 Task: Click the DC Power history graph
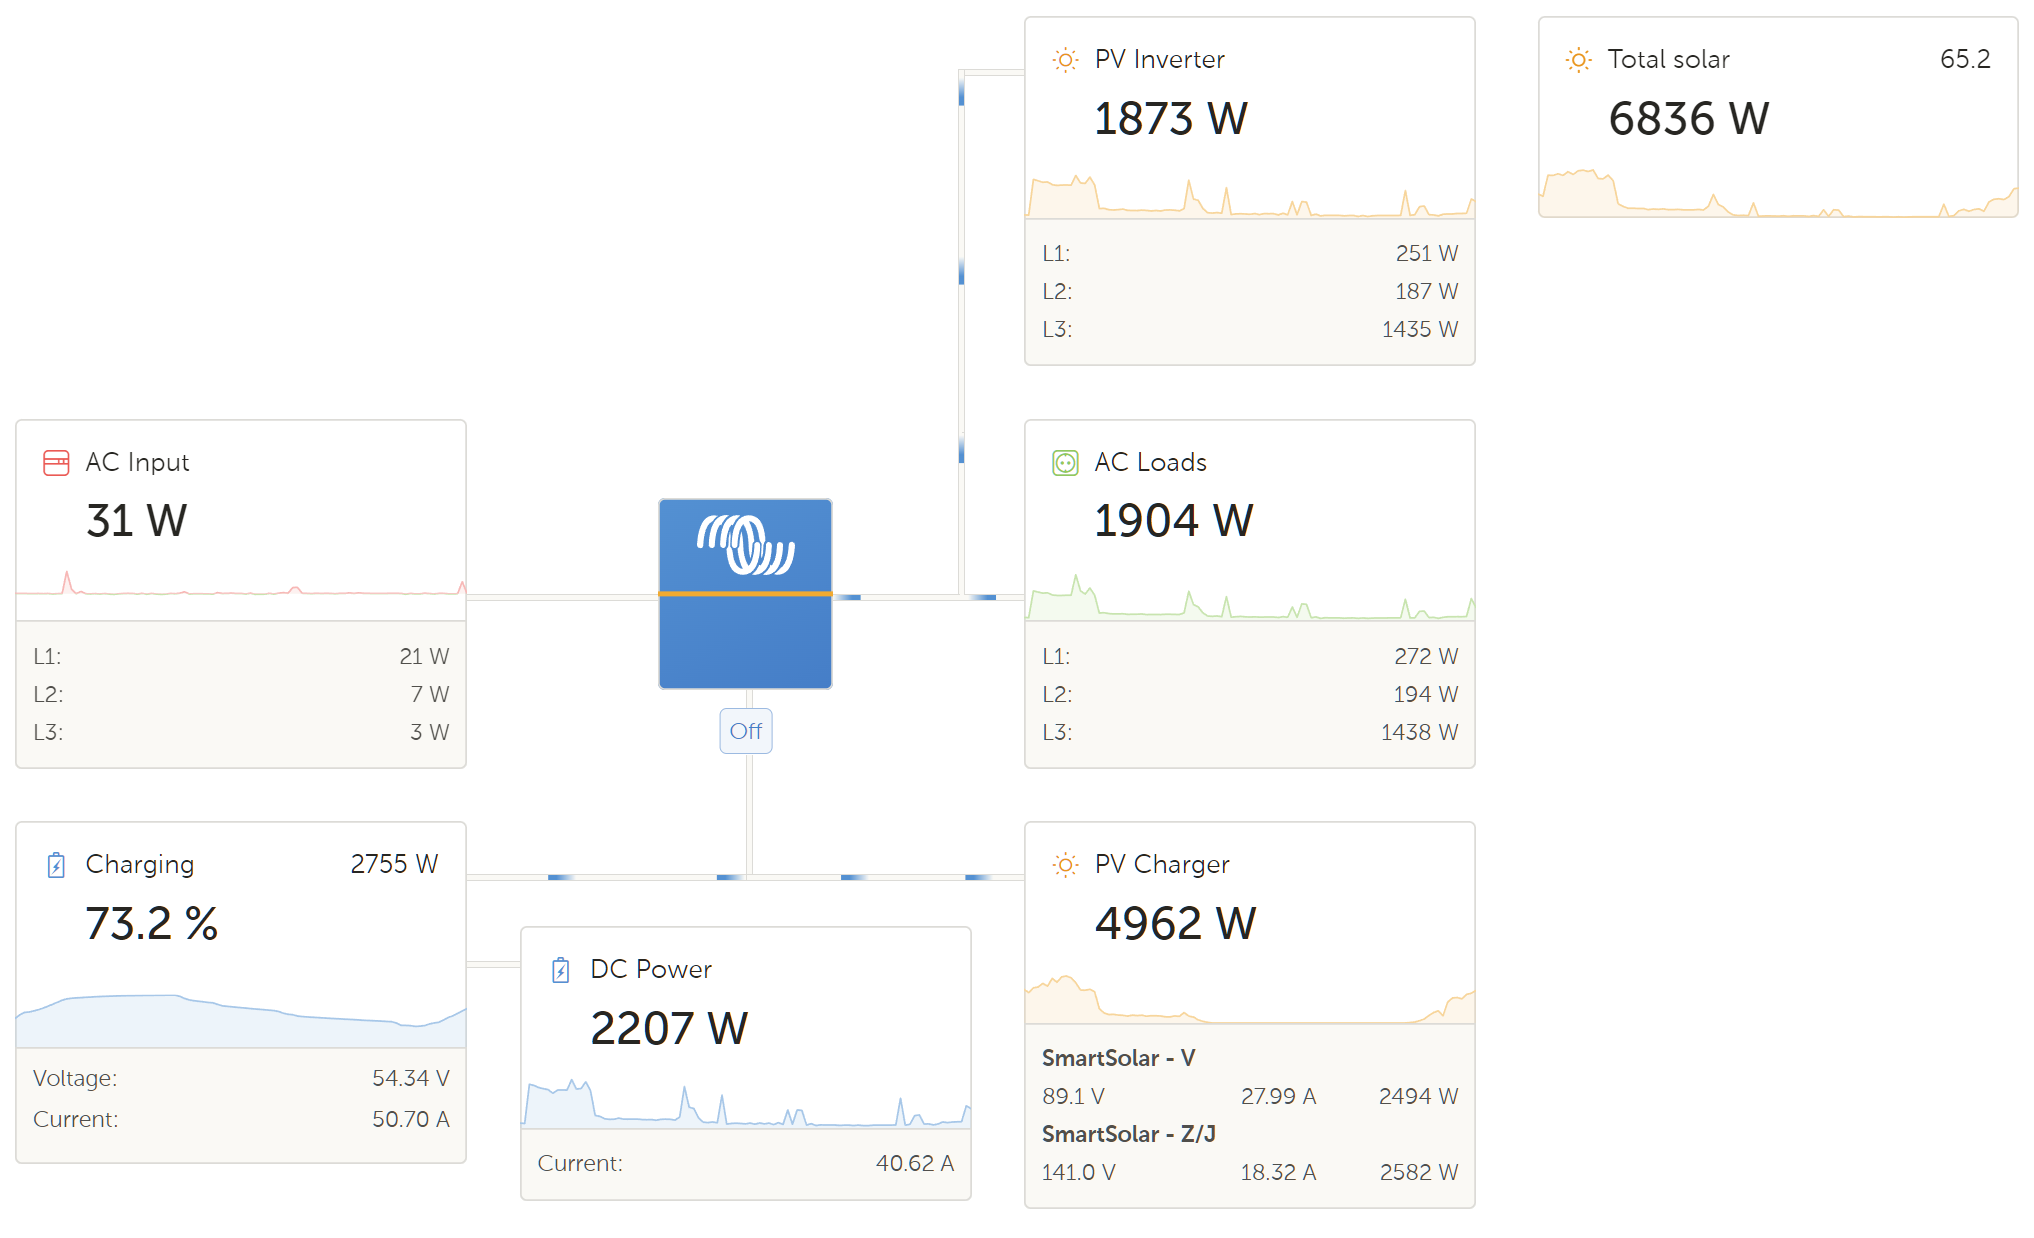[745, 1105]
